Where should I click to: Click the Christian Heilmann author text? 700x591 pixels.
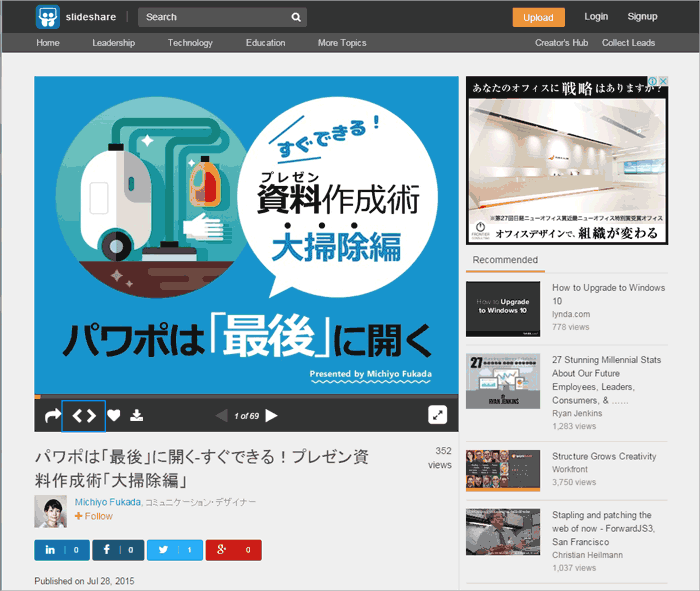(x=588, y=555)
